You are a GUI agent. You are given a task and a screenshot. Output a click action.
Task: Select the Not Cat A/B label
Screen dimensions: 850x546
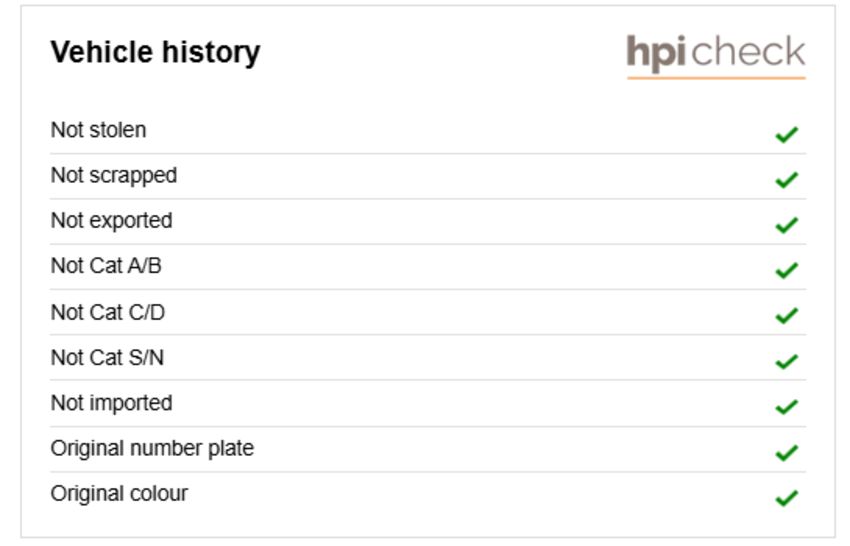click(x=106, y=266)
